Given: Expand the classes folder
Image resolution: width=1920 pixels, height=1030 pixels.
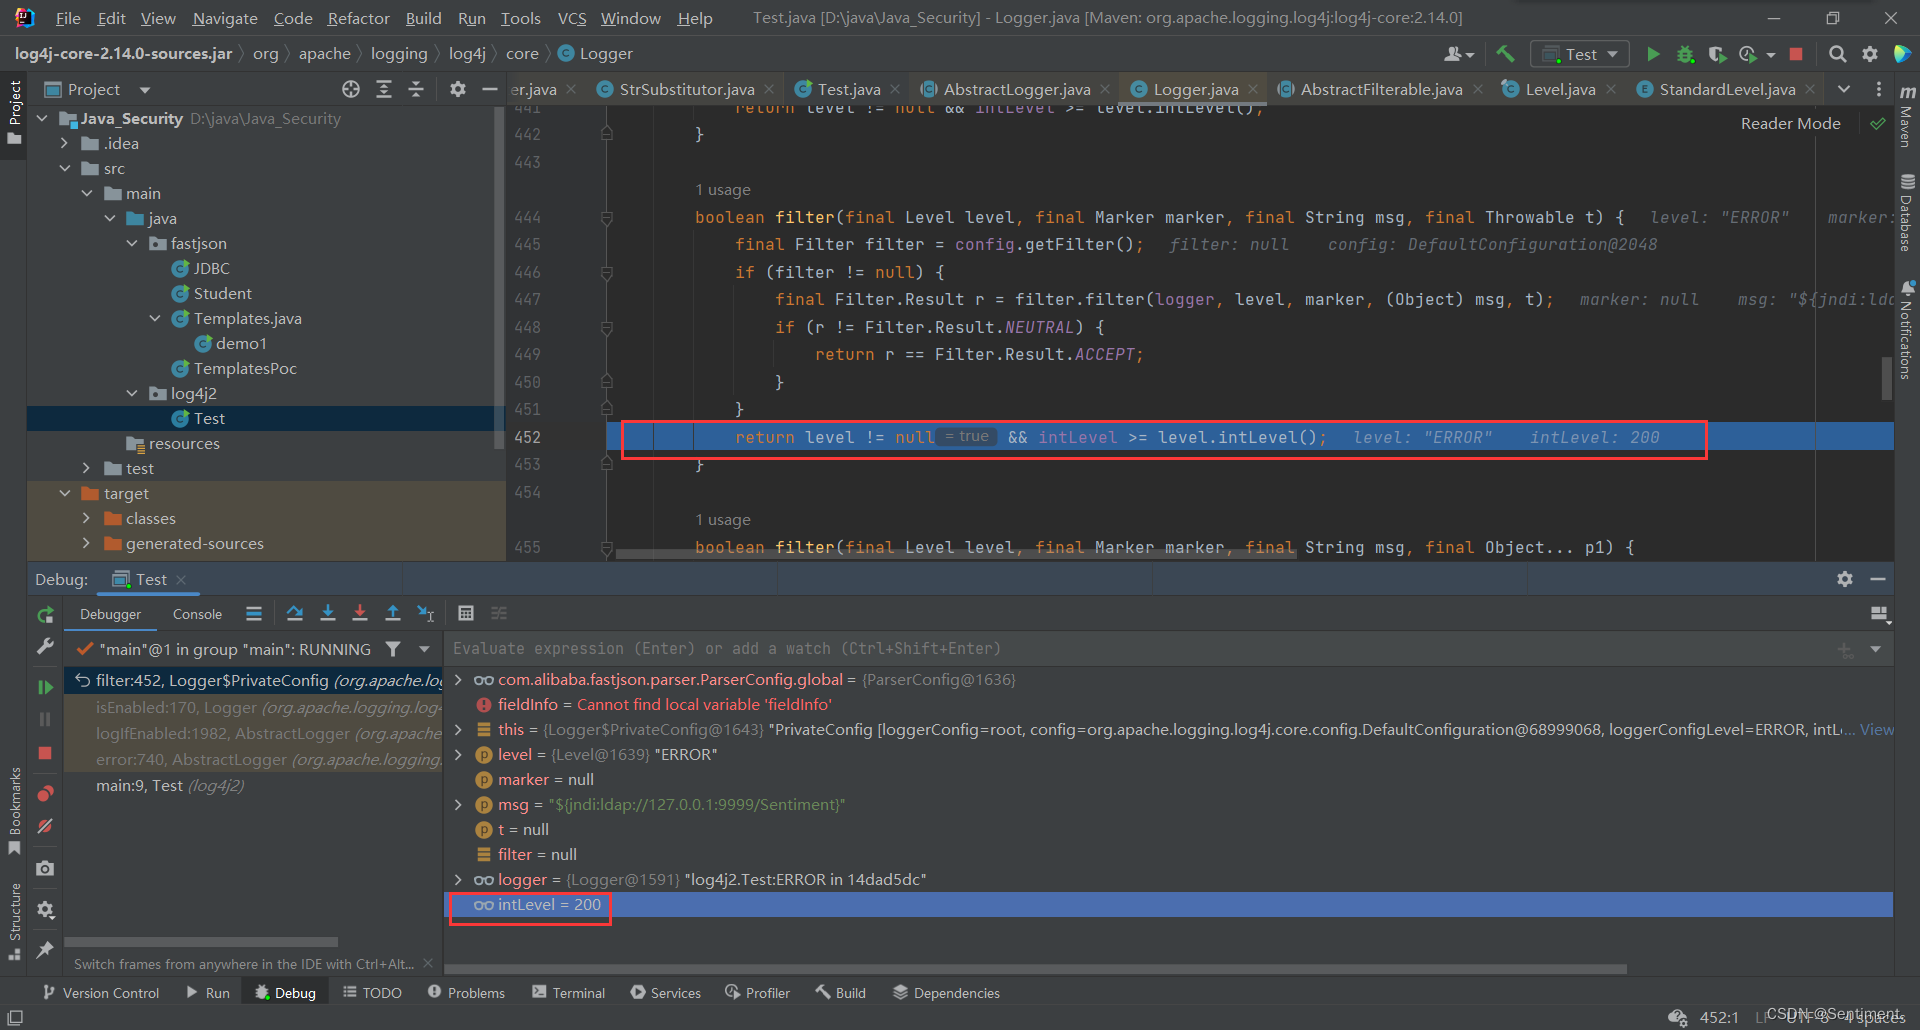Looking at the screenshot, I should (87, 518).
